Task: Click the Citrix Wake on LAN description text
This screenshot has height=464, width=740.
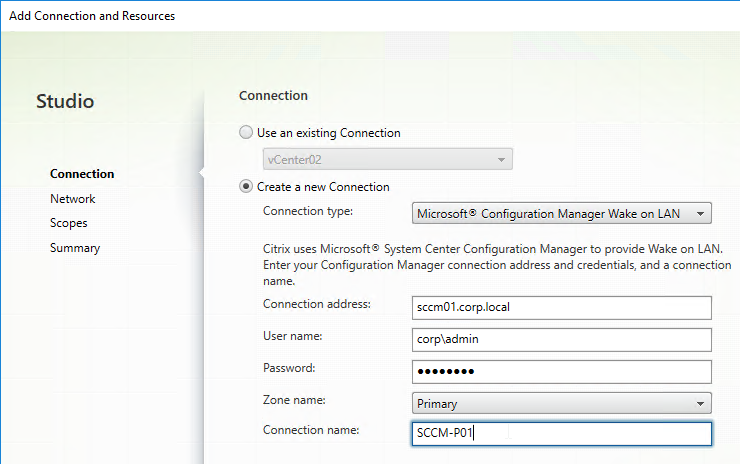Action: [497, 265]
